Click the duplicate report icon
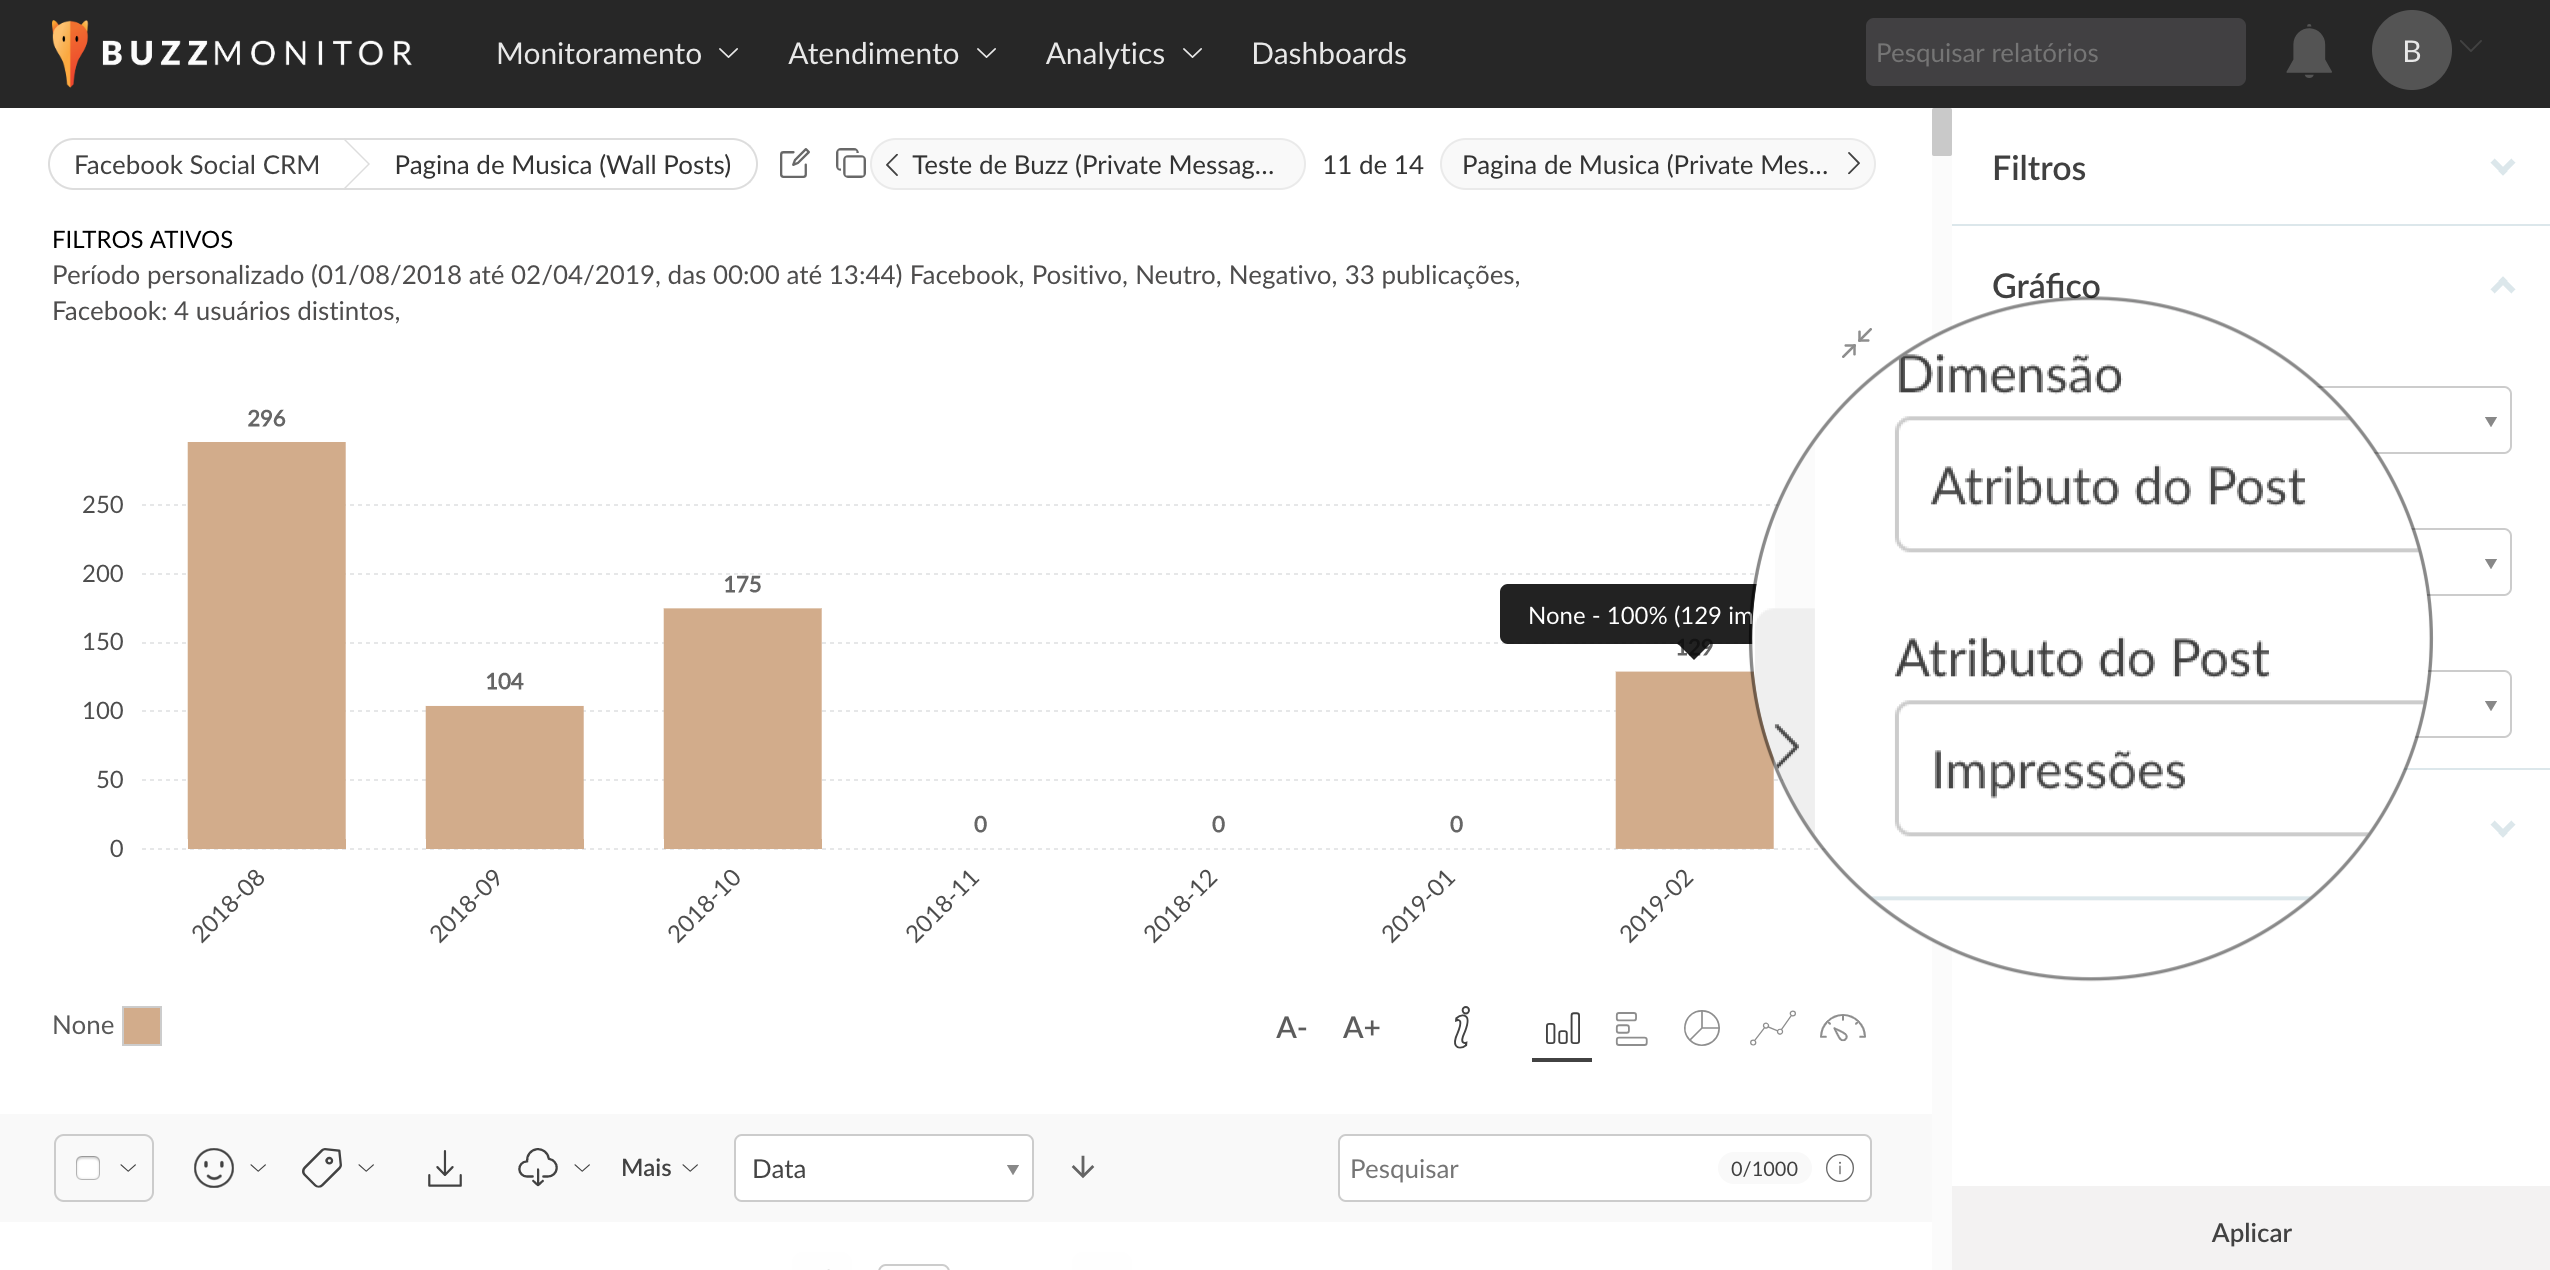Screen dimensions: 2550x1270 pos(850,164)
